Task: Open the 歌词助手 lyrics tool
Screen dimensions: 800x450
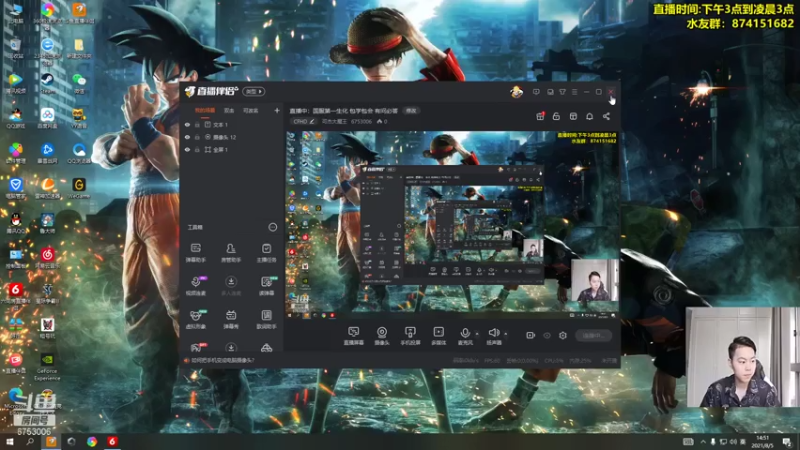Action: [266, 319]
